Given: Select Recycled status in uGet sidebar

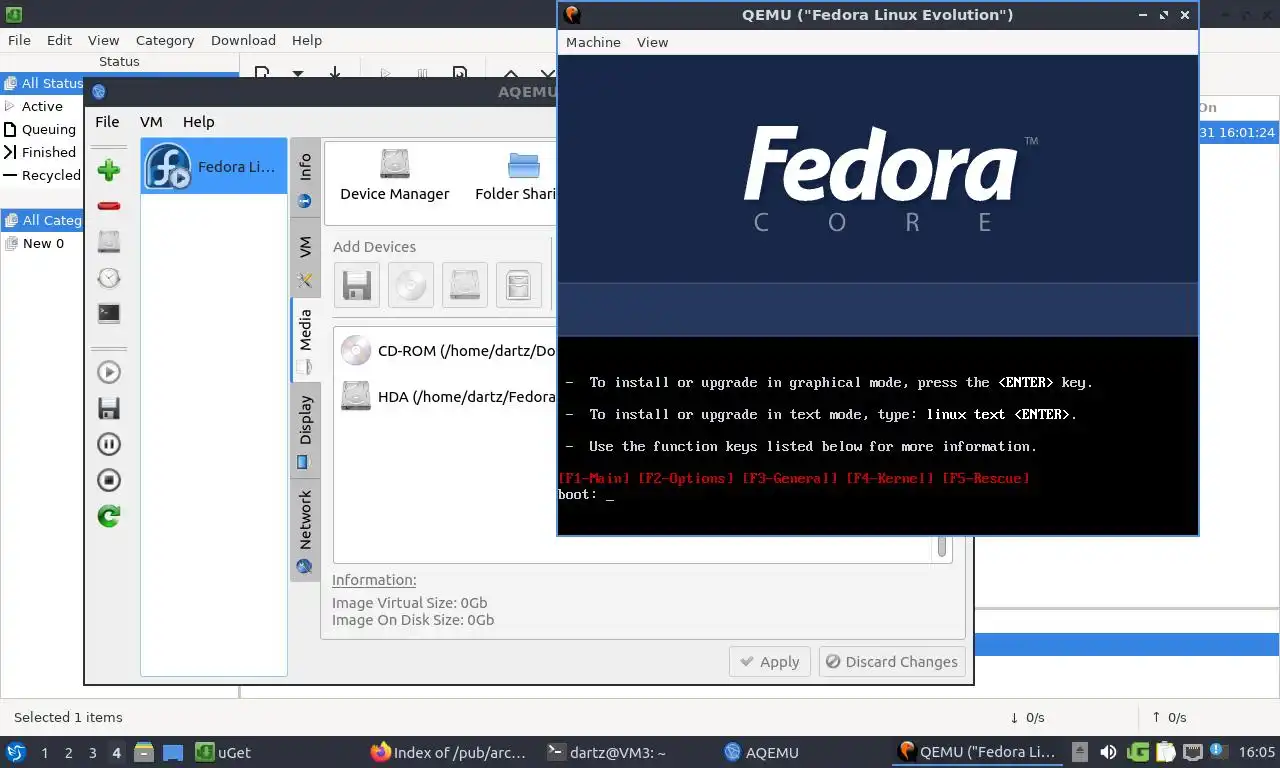Looking at the screenshot, I should click(x=43, y=175).
